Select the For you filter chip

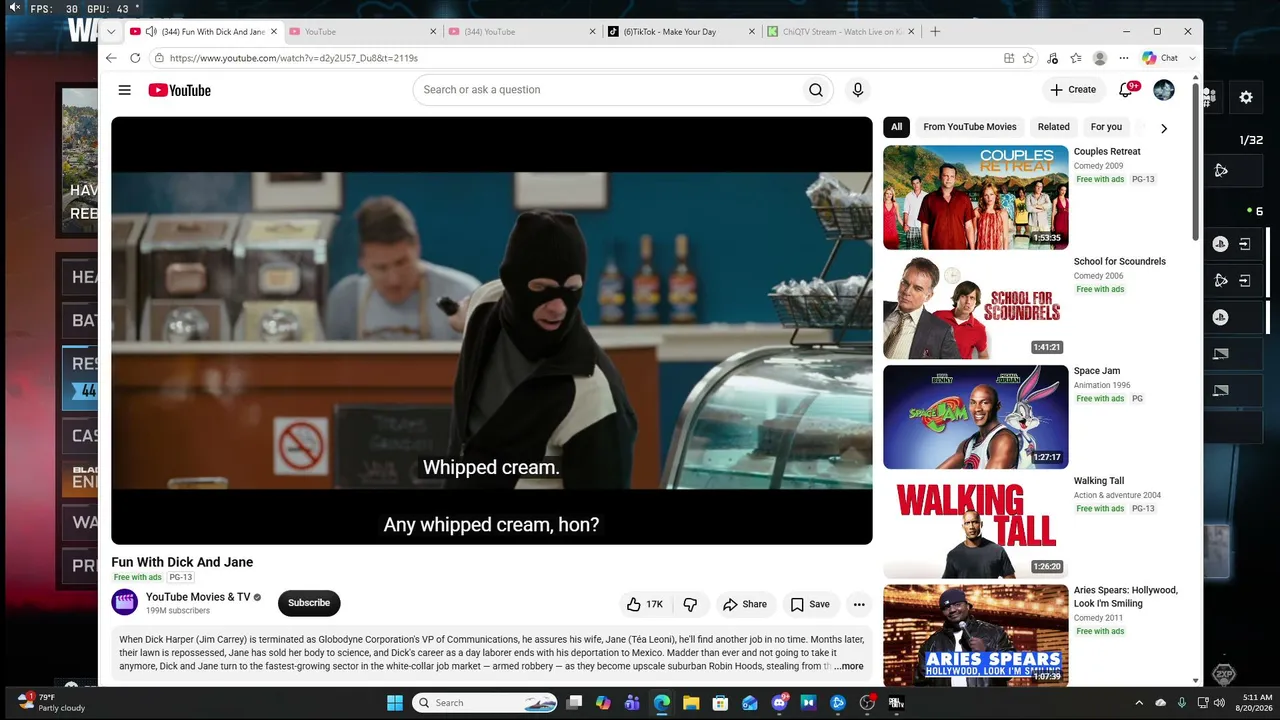pos(1106,127)
